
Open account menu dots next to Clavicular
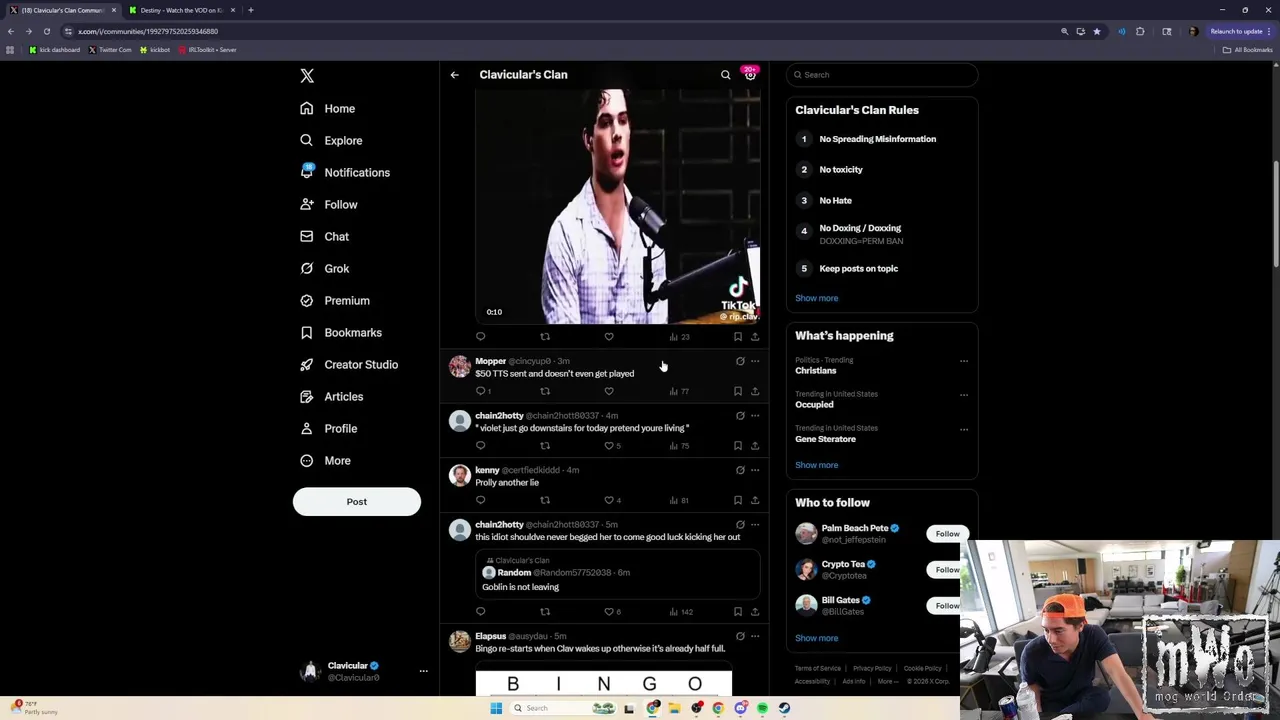[x=423, y=671]
